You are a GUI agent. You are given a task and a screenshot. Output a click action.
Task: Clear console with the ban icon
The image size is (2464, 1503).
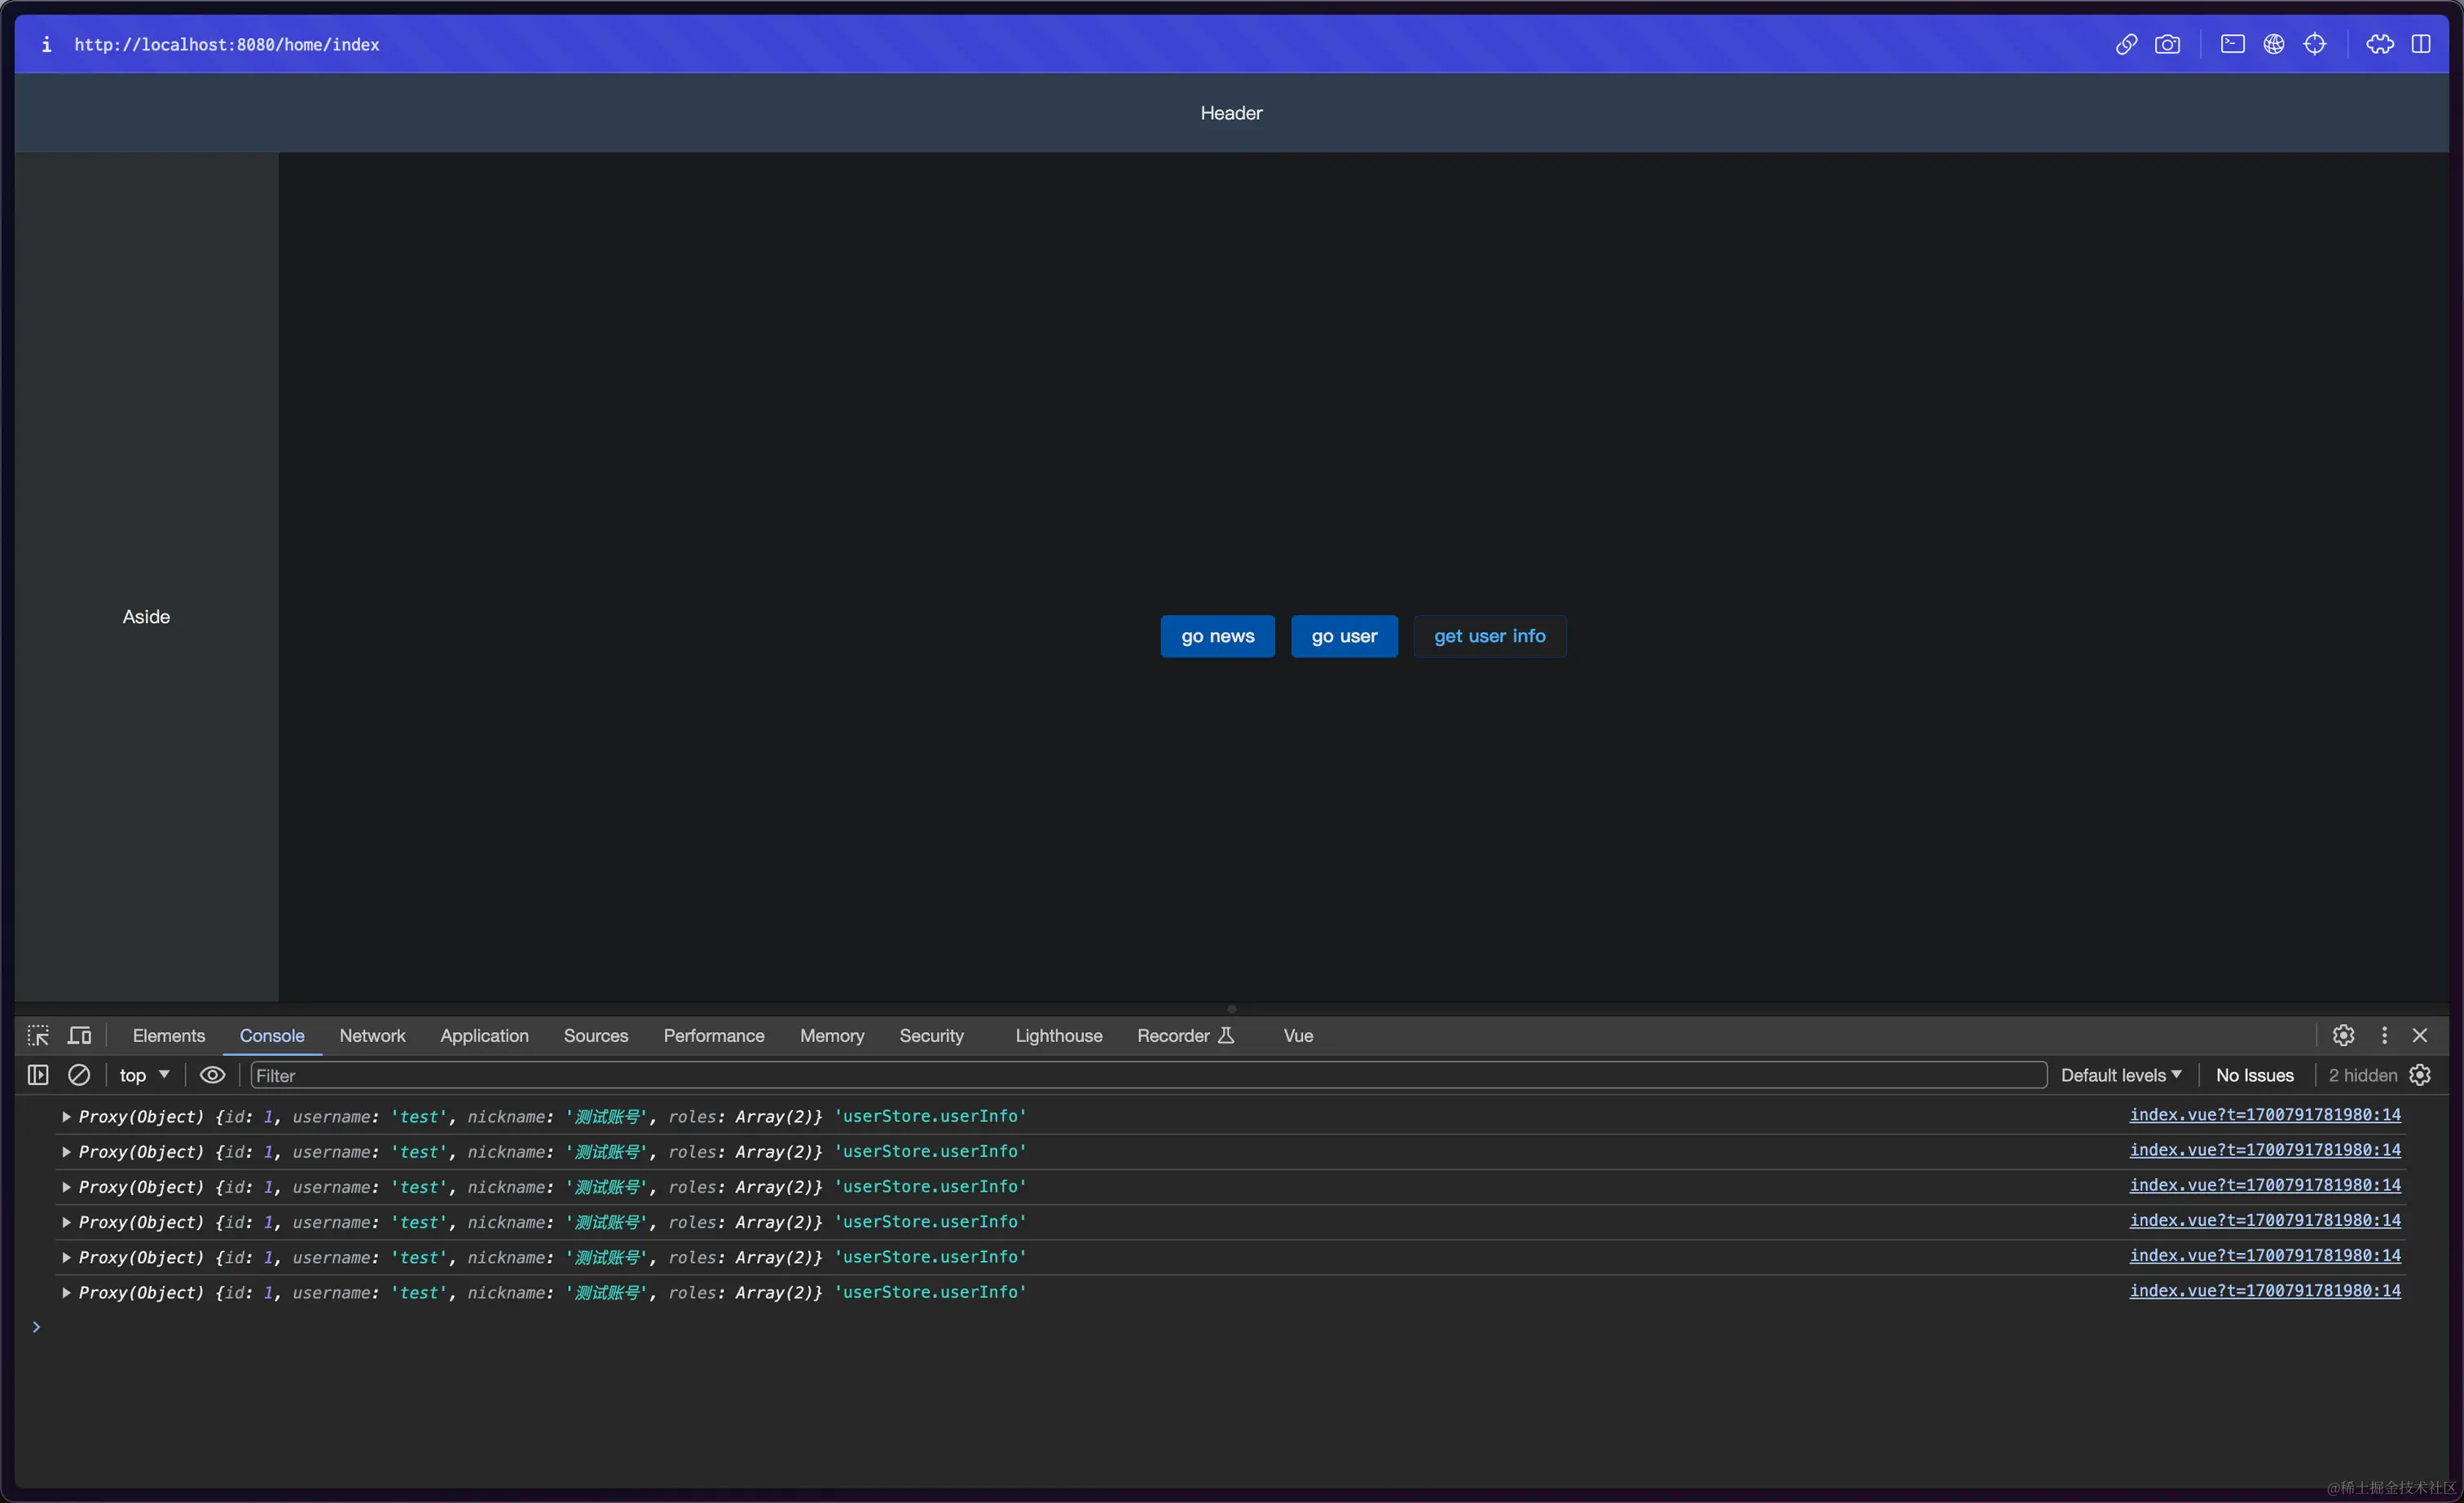(79, 1075)
